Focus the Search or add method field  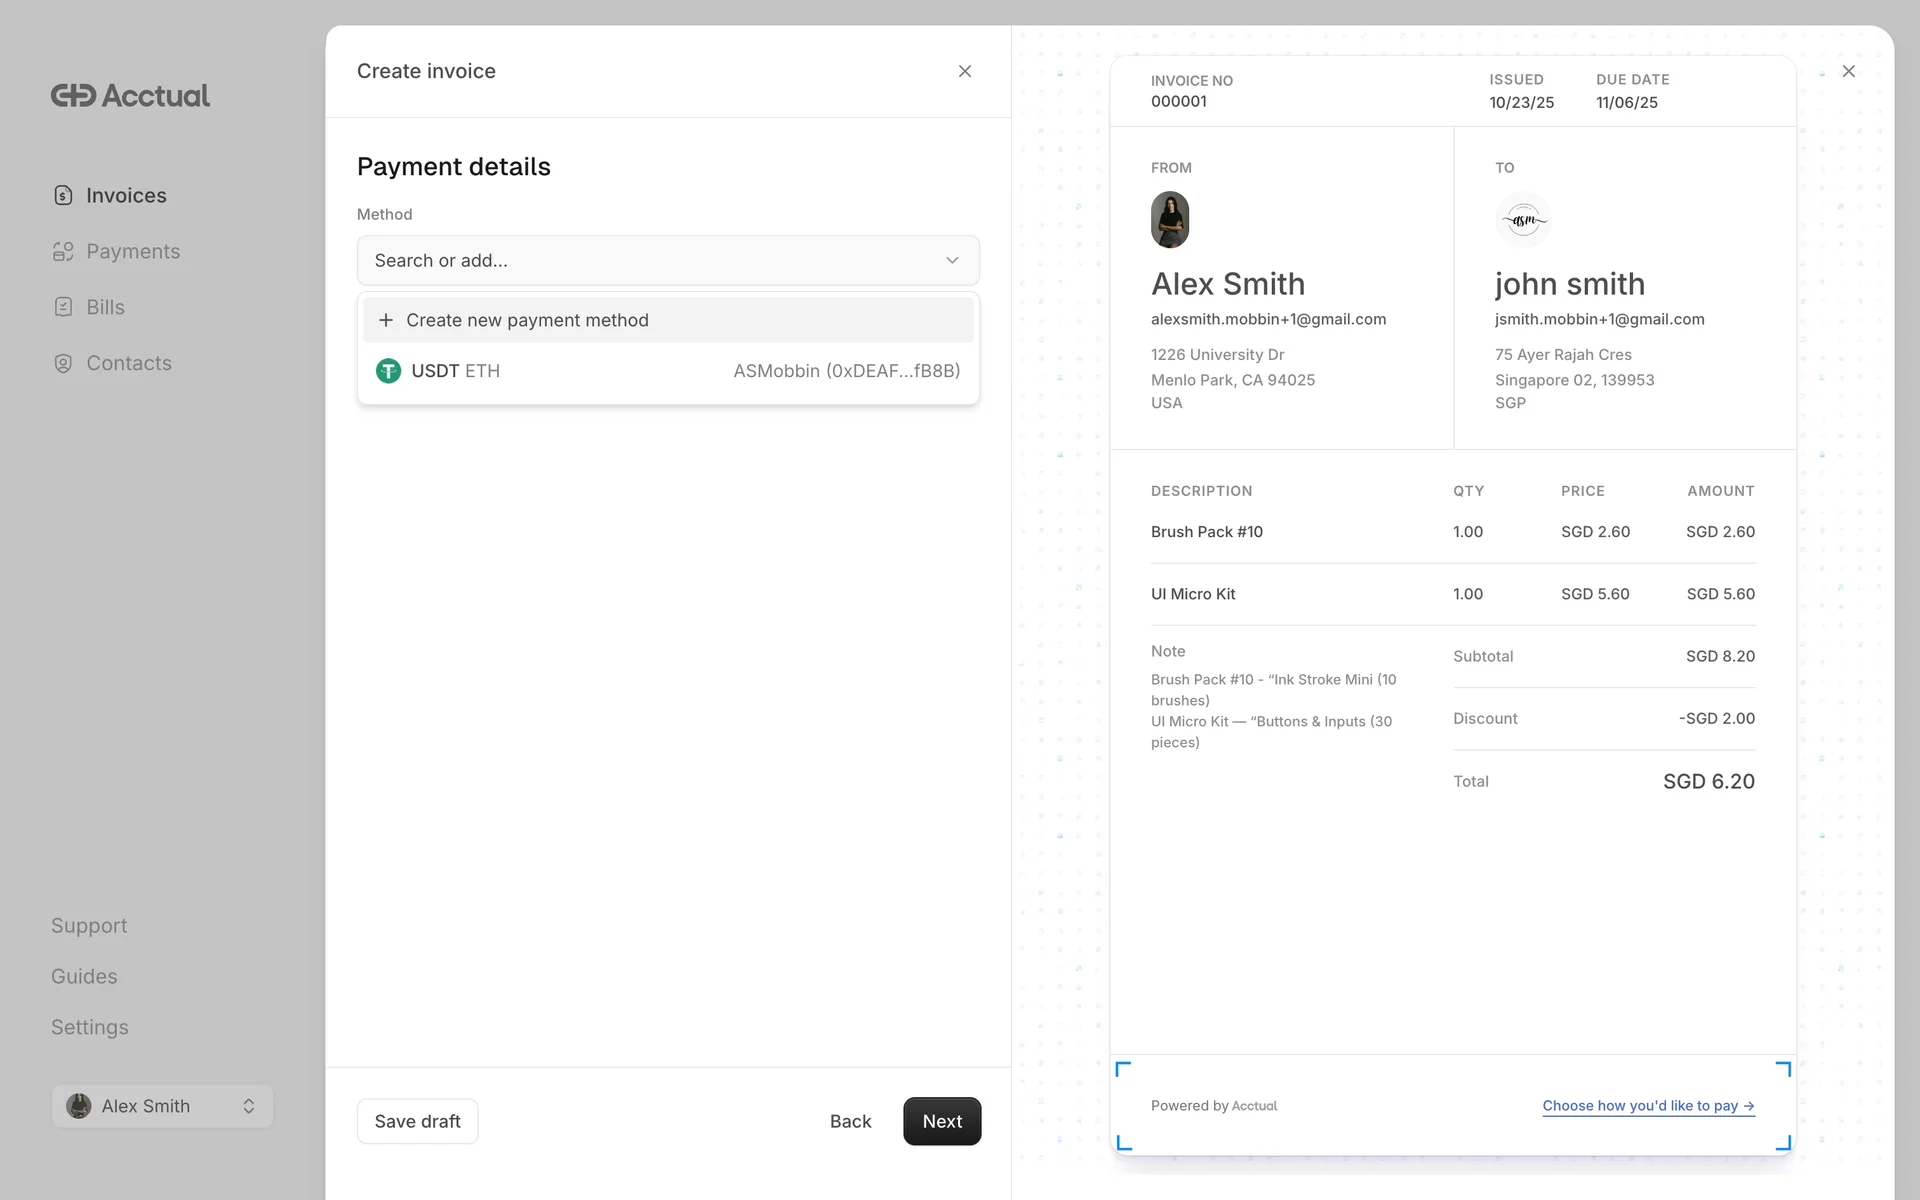(x=640, y=260)
